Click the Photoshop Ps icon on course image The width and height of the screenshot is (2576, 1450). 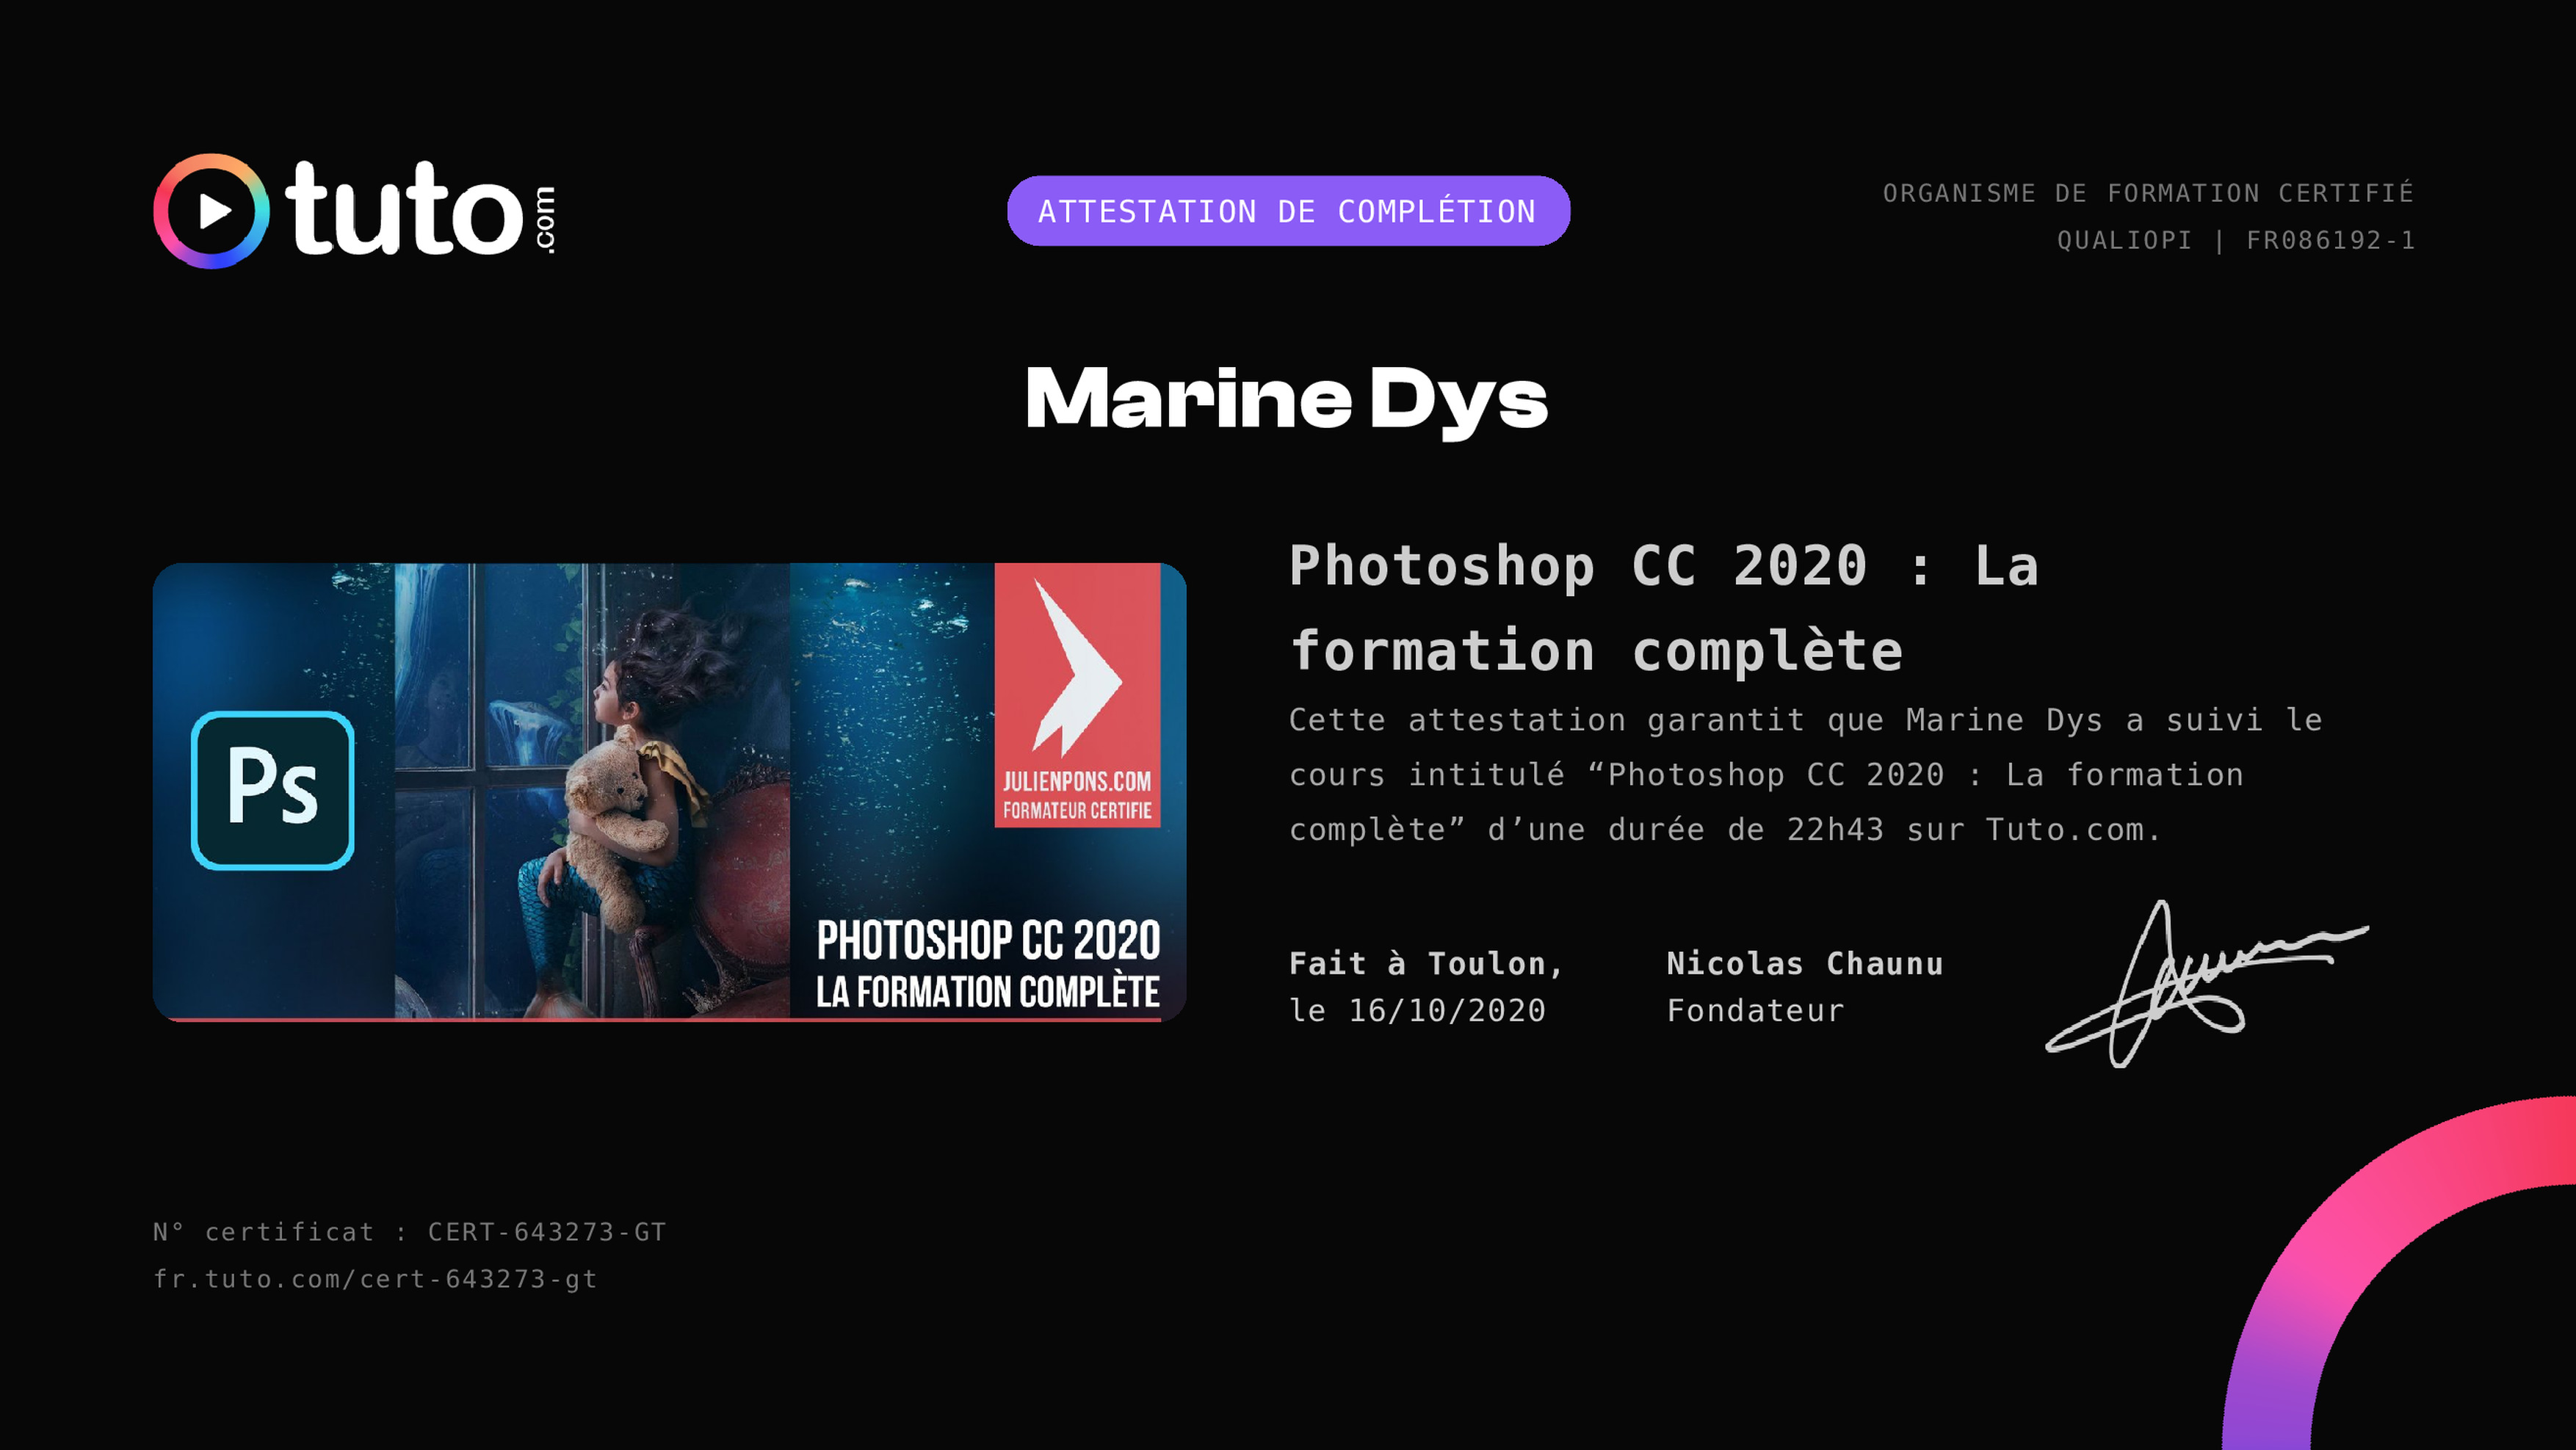click(273, 790)
